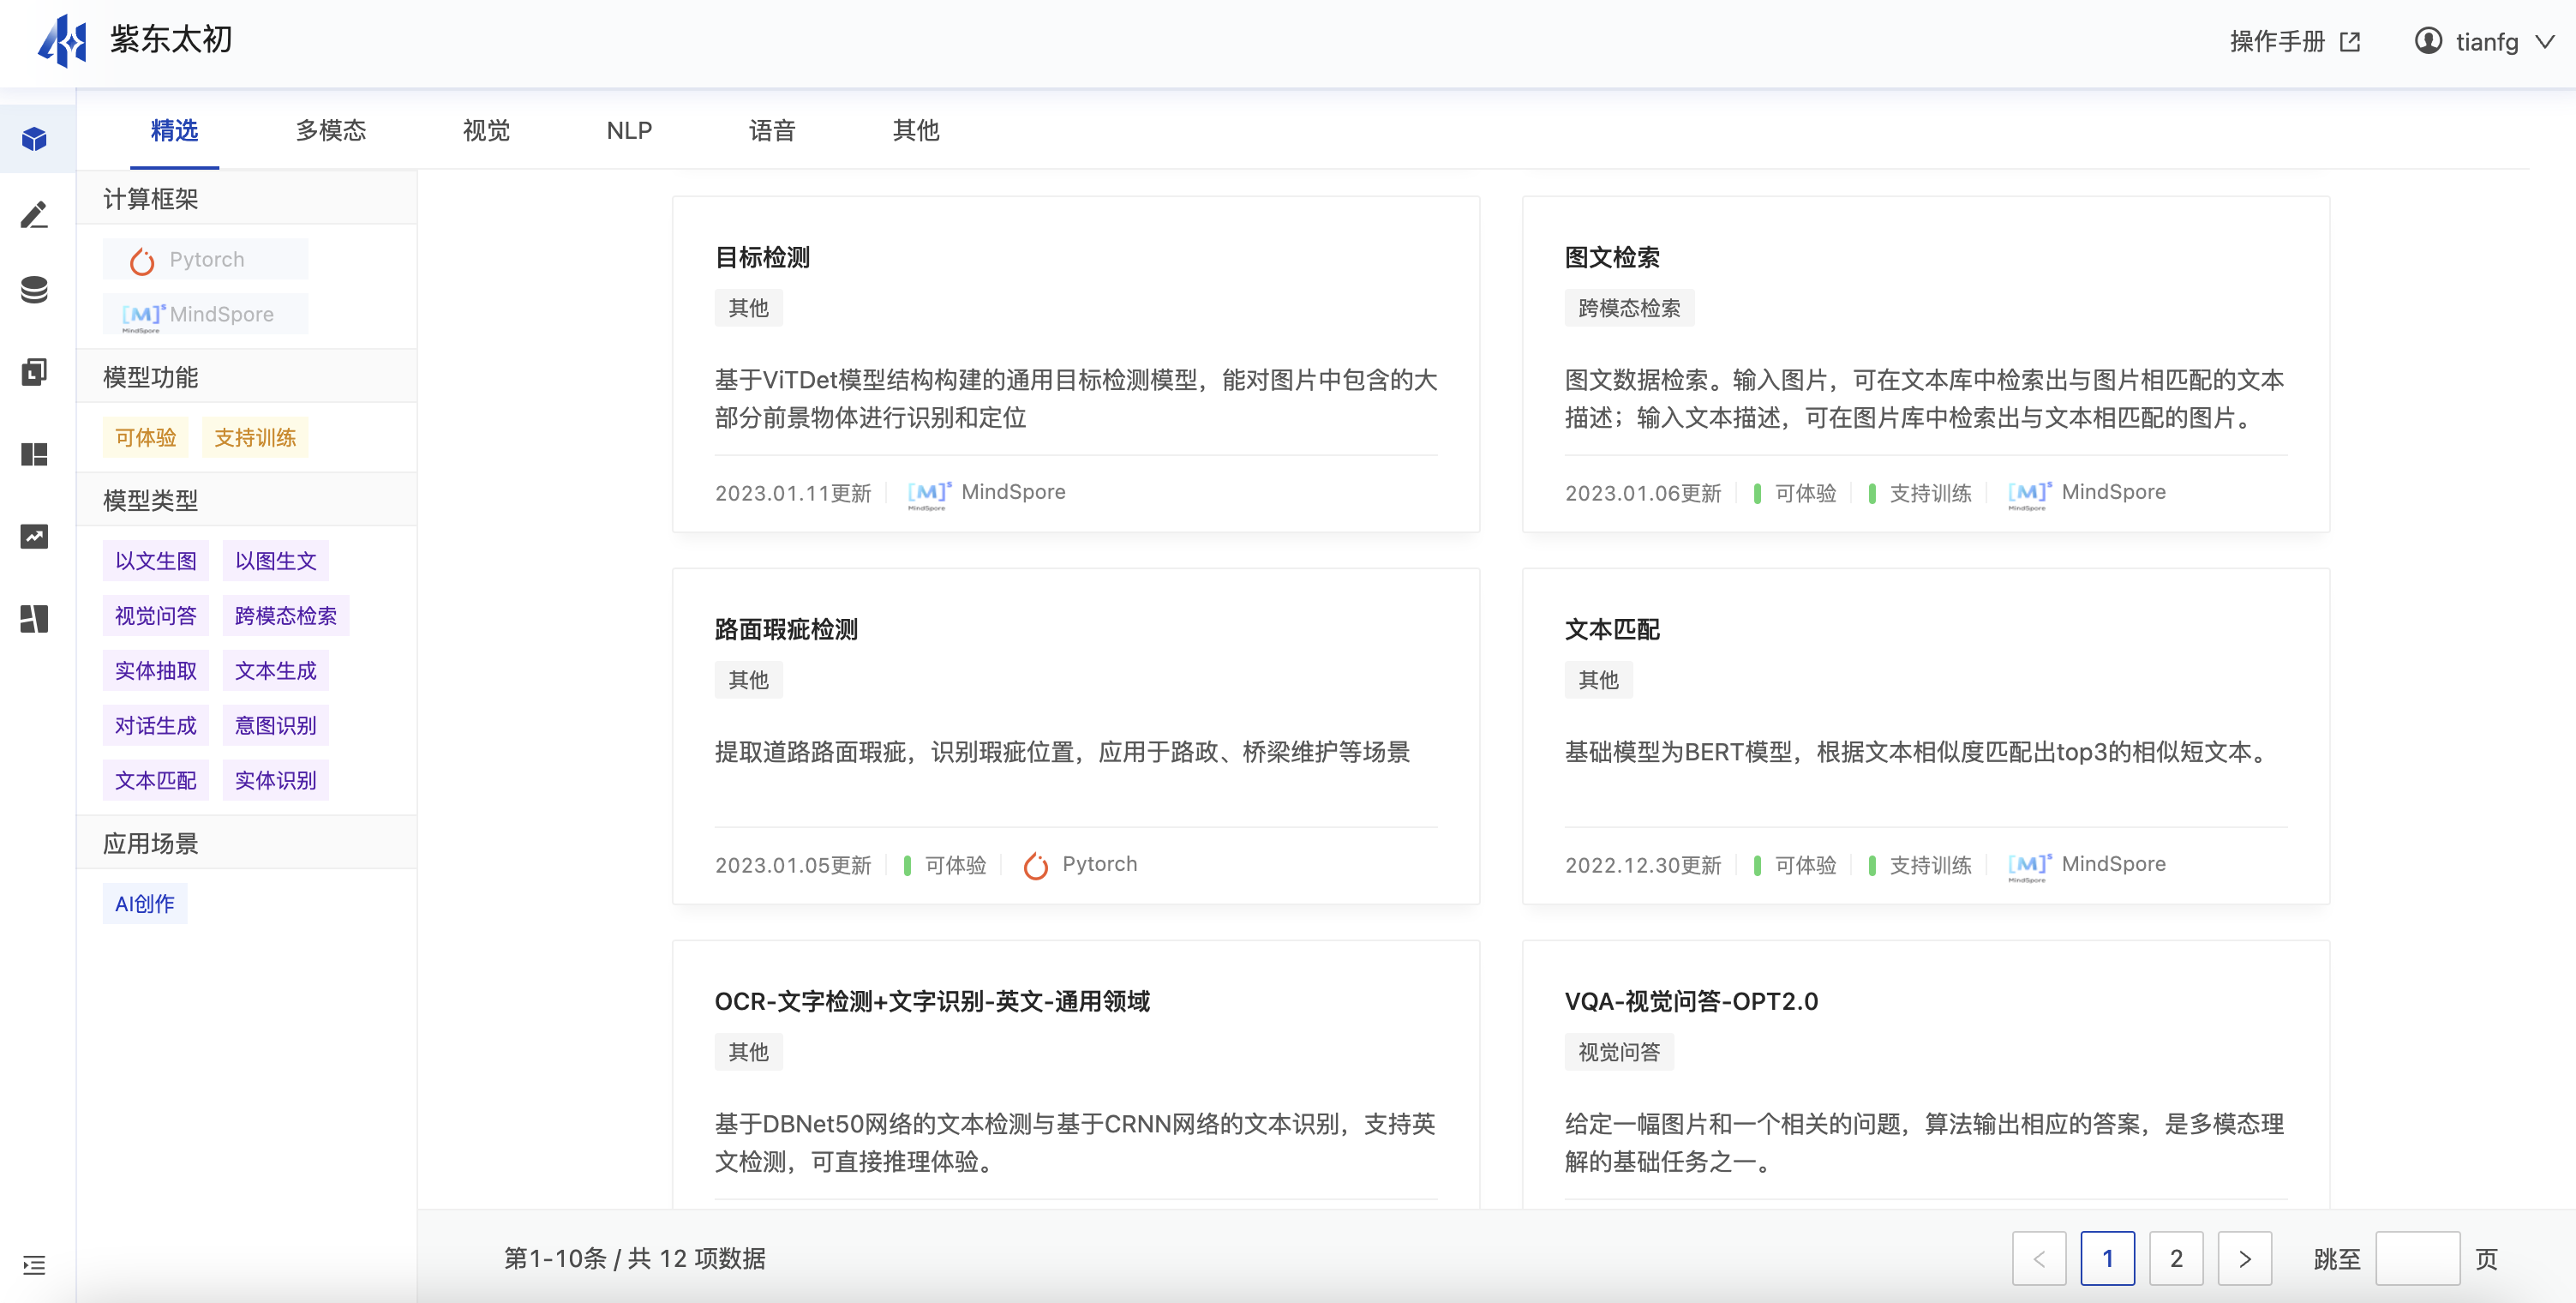Focus the 跳至 page number input
This screenshot has width=2576, height=1303.
2418,1259
